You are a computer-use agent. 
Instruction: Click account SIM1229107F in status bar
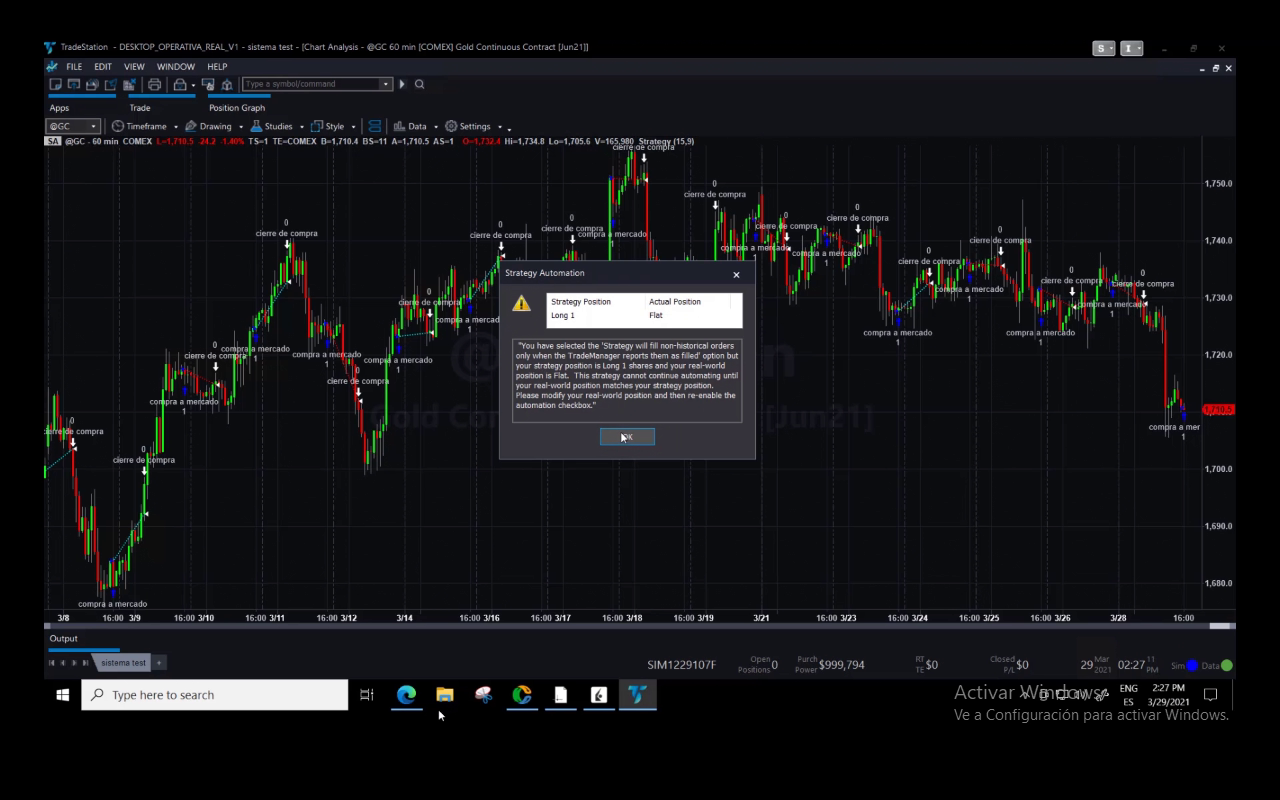[682, 664]
